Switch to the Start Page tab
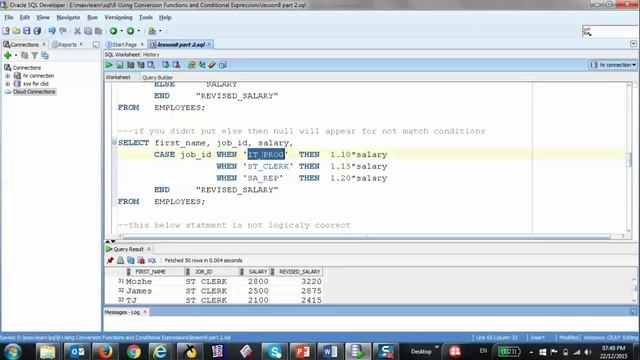640x360 pixels. 124,44
